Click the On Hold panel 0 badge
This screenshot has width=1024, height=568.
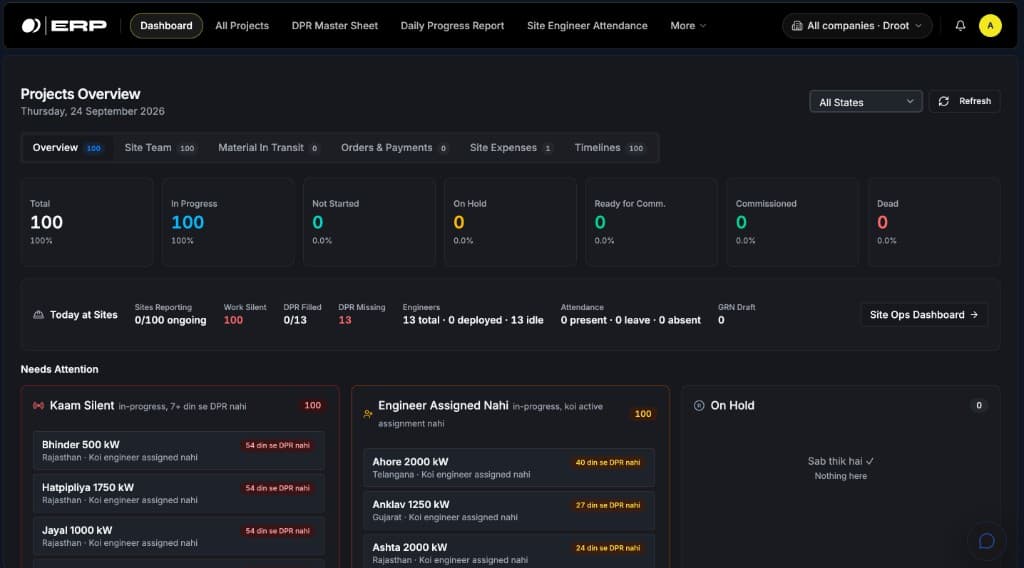coord(979,405)
